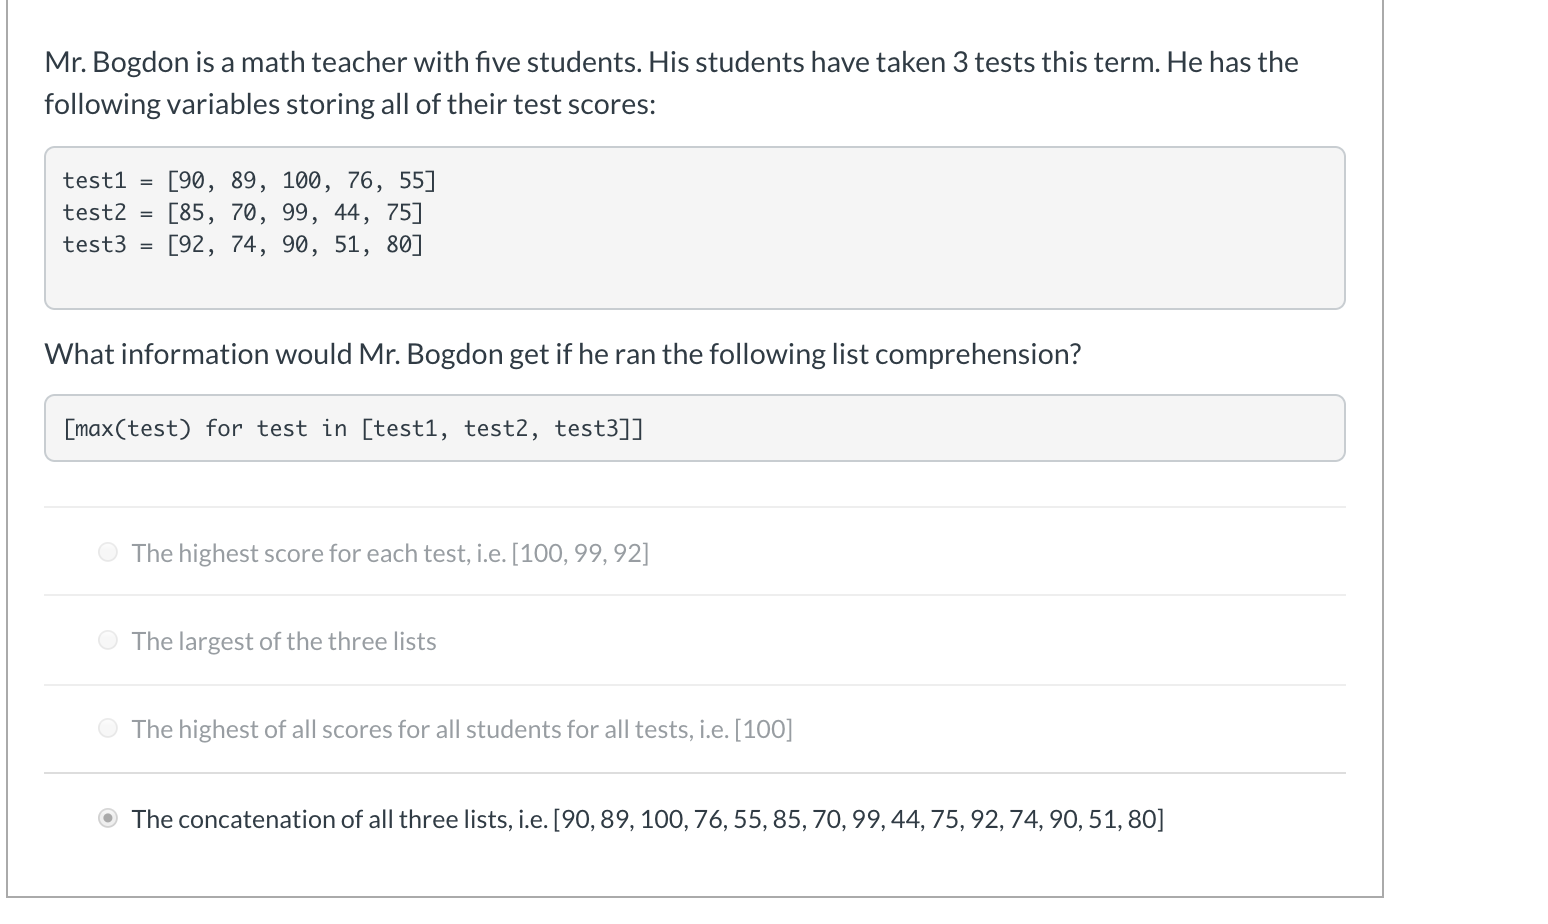Click the test1 variable code line
The image size is (1548, 924).
[249, 181]
